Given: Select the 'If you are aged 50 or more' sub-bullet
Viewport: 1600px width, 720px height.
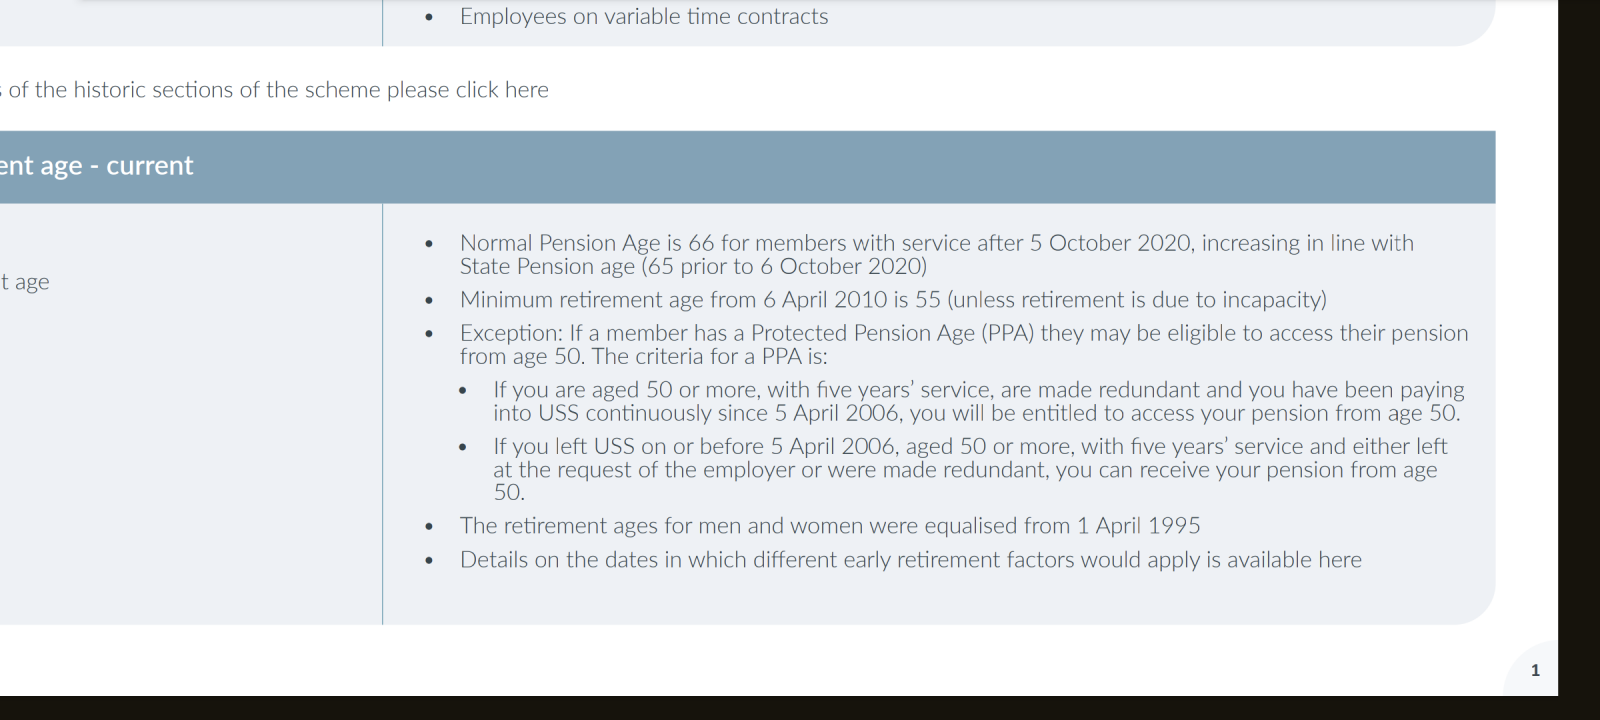Looking at the screenshot, I should (x=978, y=401).
